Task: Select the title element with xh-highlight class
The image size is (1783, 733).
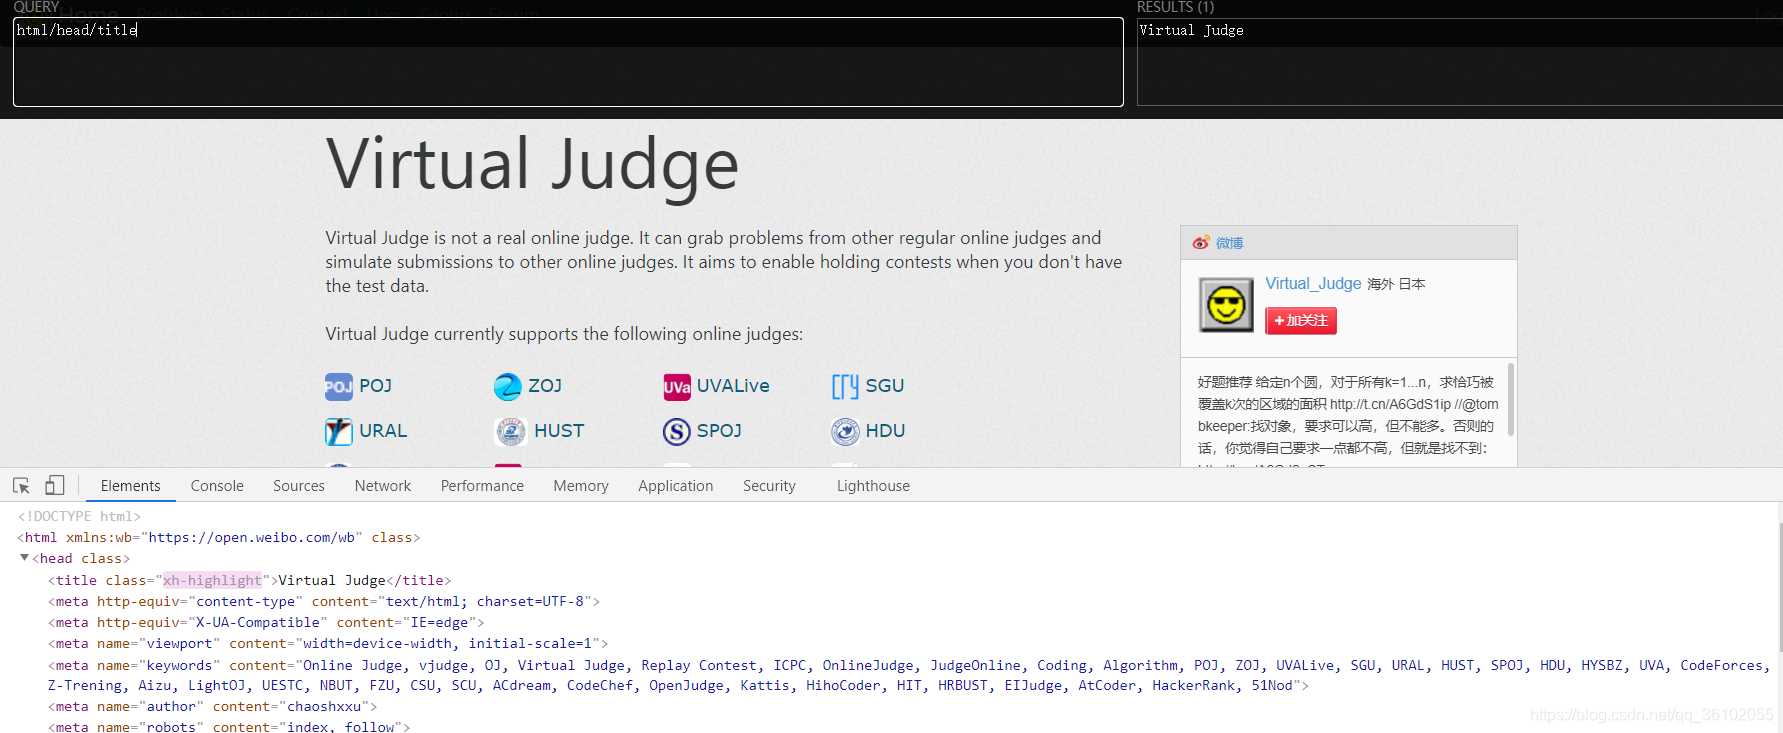Action: [249, 580]
